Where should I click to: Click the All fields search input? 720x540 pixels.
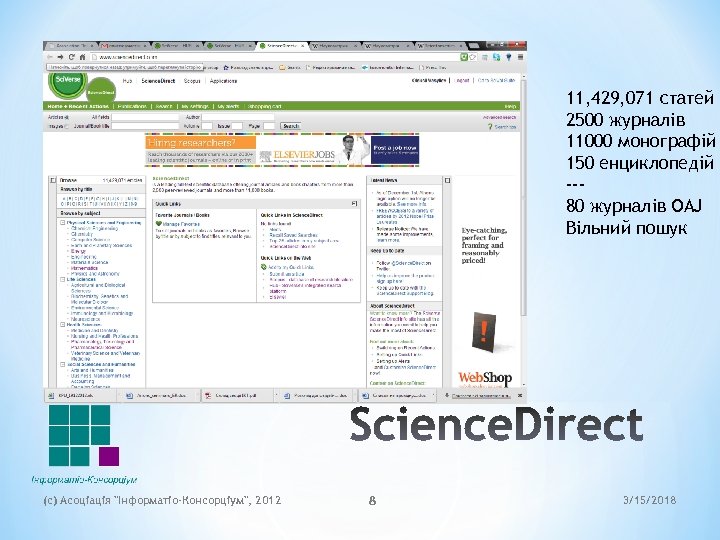coord(145,117)
